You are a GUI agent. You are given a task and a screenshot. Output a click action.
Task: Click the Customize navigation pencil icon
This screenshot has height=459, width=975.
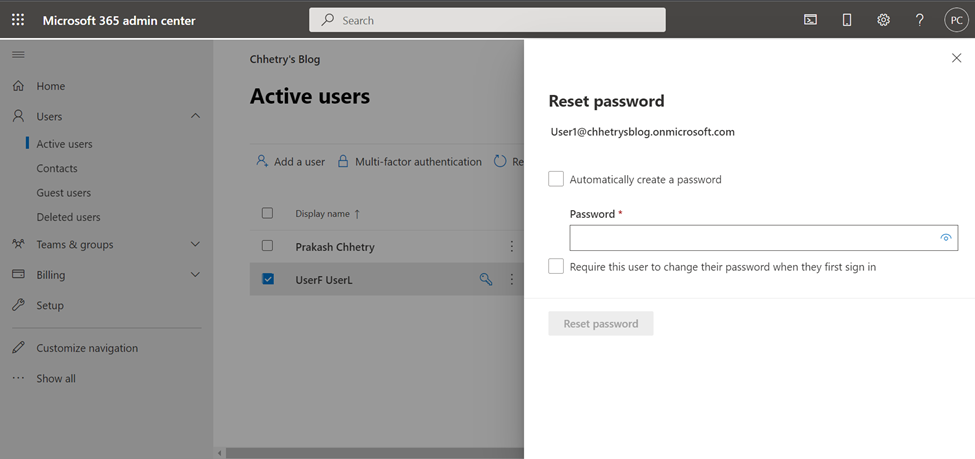click(19, 348)
